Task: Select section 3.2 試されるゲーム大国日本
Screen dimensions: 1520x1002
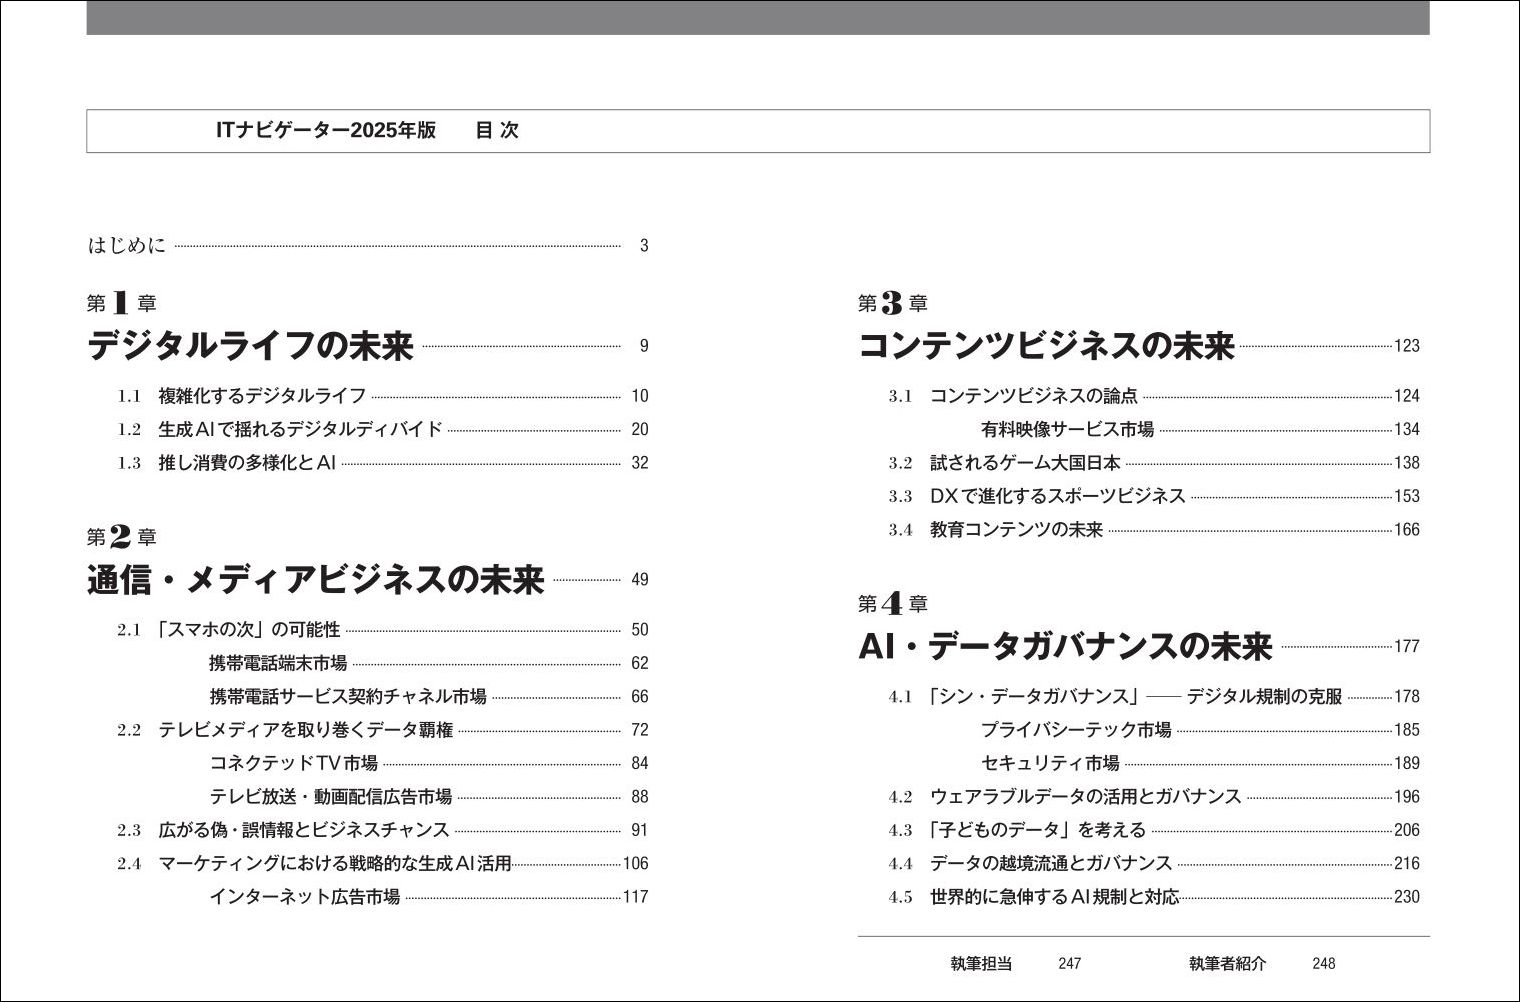Action: (1025, 463)
